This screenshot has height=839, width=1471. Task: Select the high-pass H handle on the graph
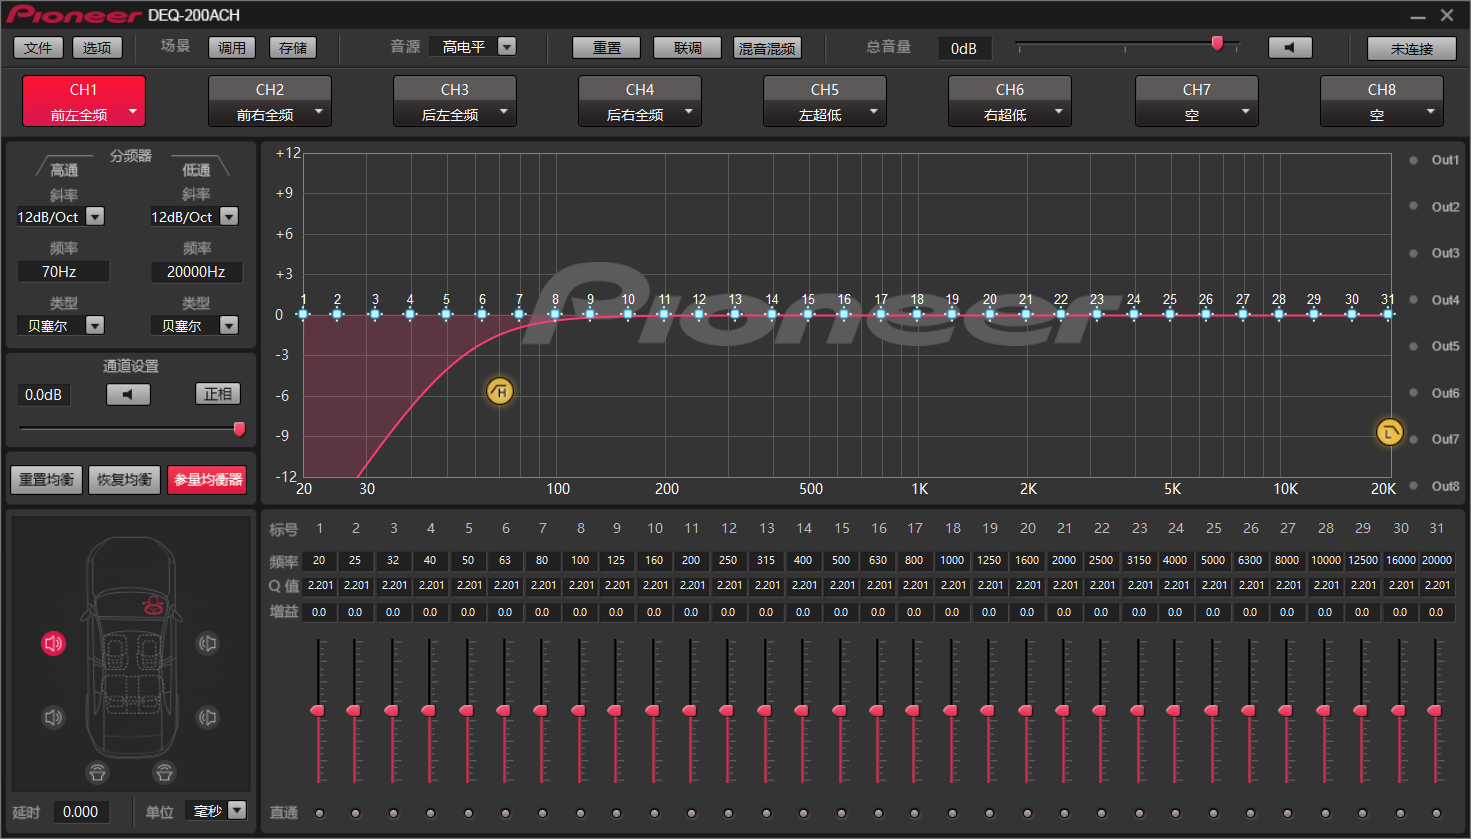click(x=500, y=391)
